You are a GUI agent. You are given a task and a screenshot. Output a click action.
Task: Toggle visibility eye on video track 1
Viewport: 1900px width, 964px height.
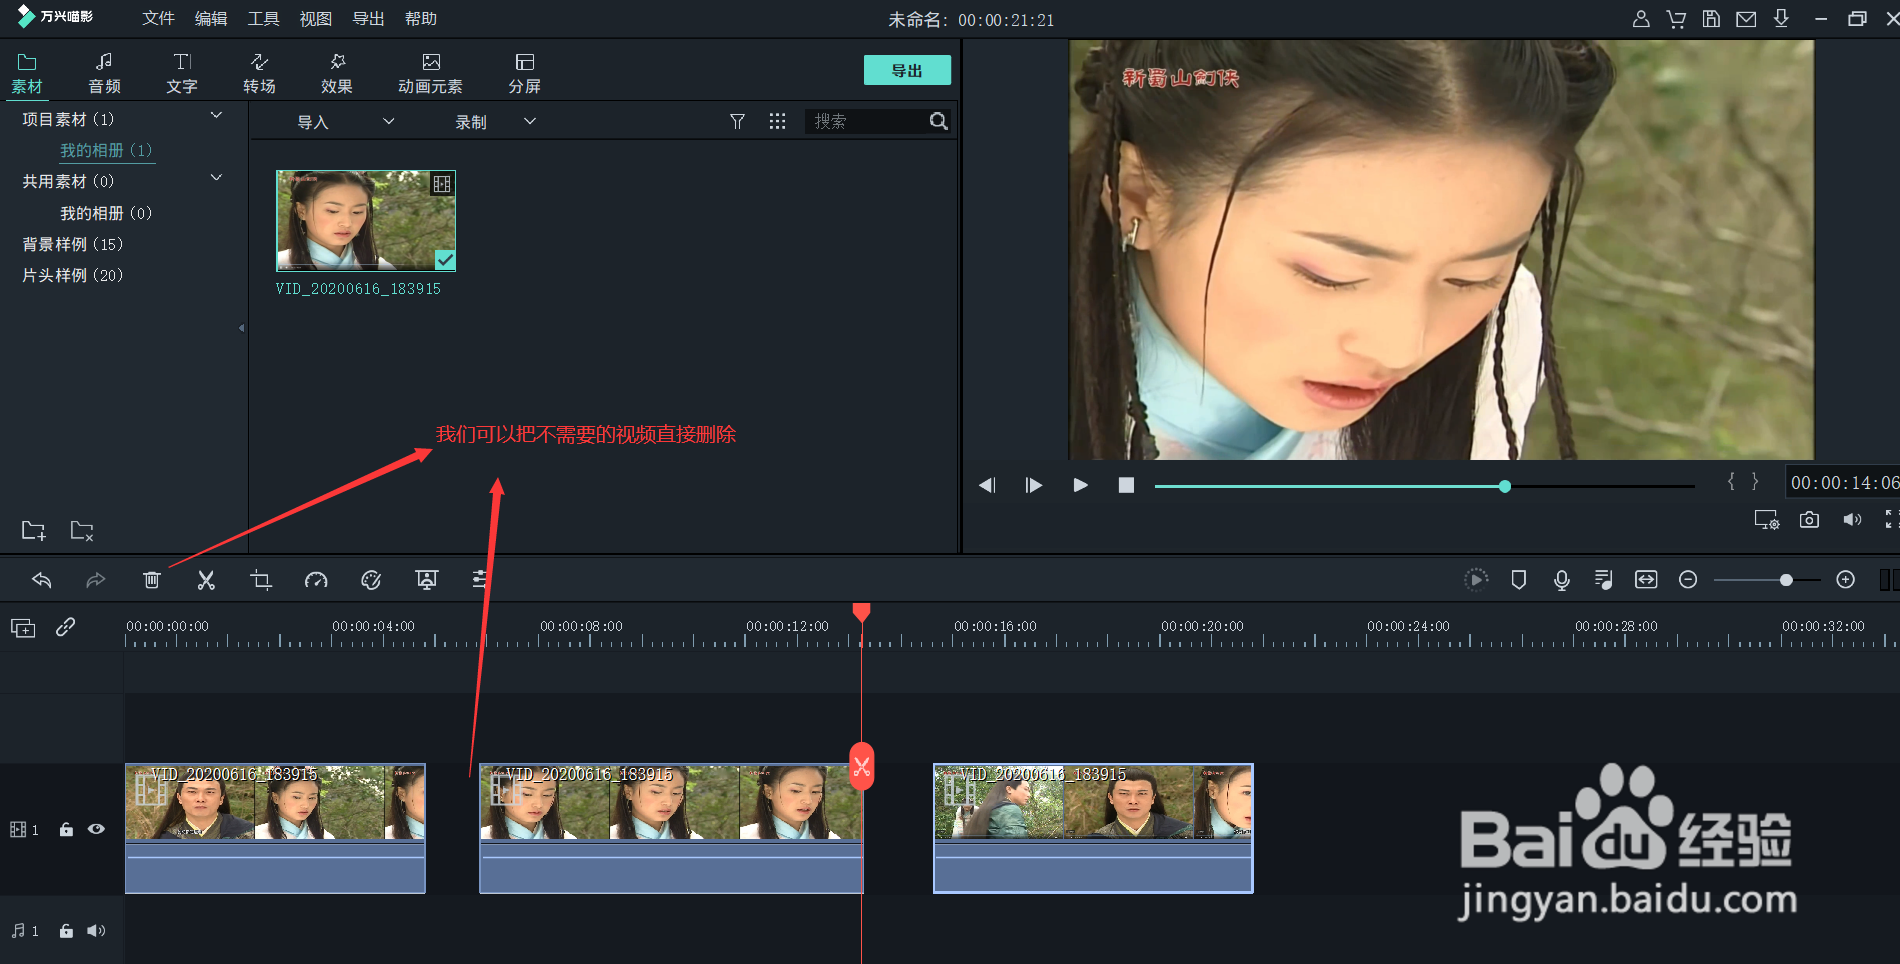(96, 829)
